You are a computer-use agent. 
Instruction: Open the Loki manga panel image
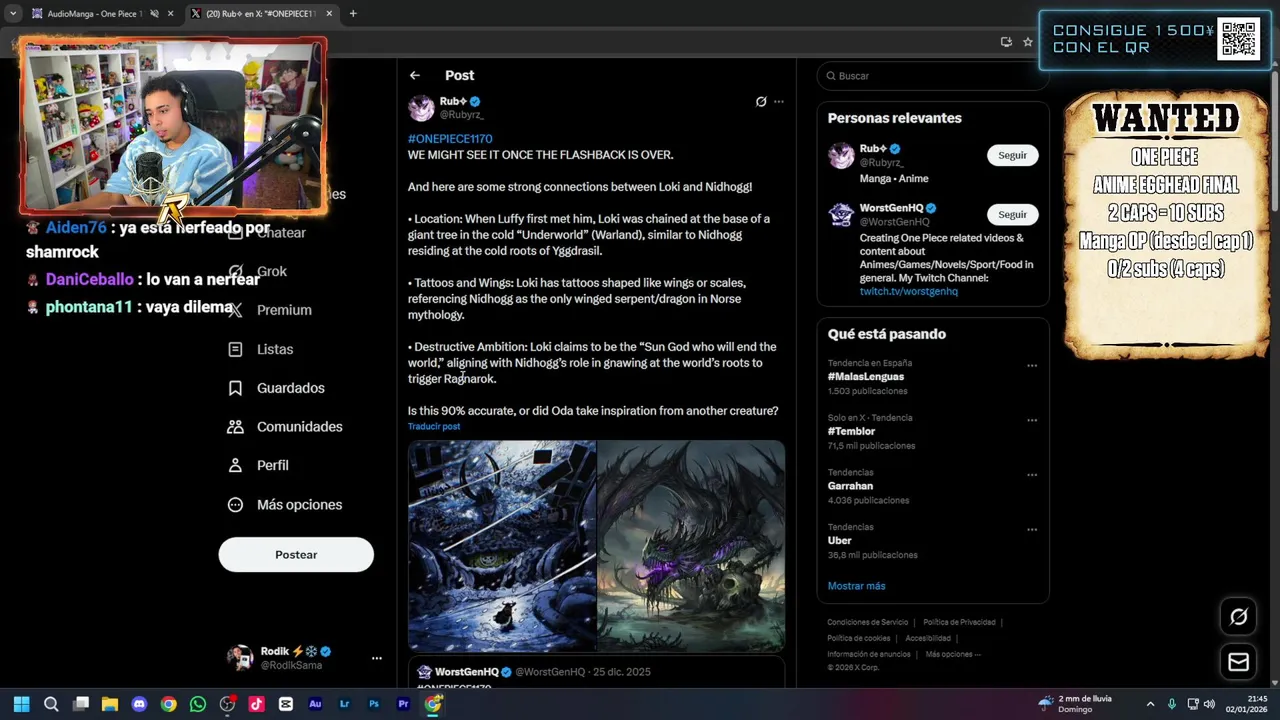502,546
